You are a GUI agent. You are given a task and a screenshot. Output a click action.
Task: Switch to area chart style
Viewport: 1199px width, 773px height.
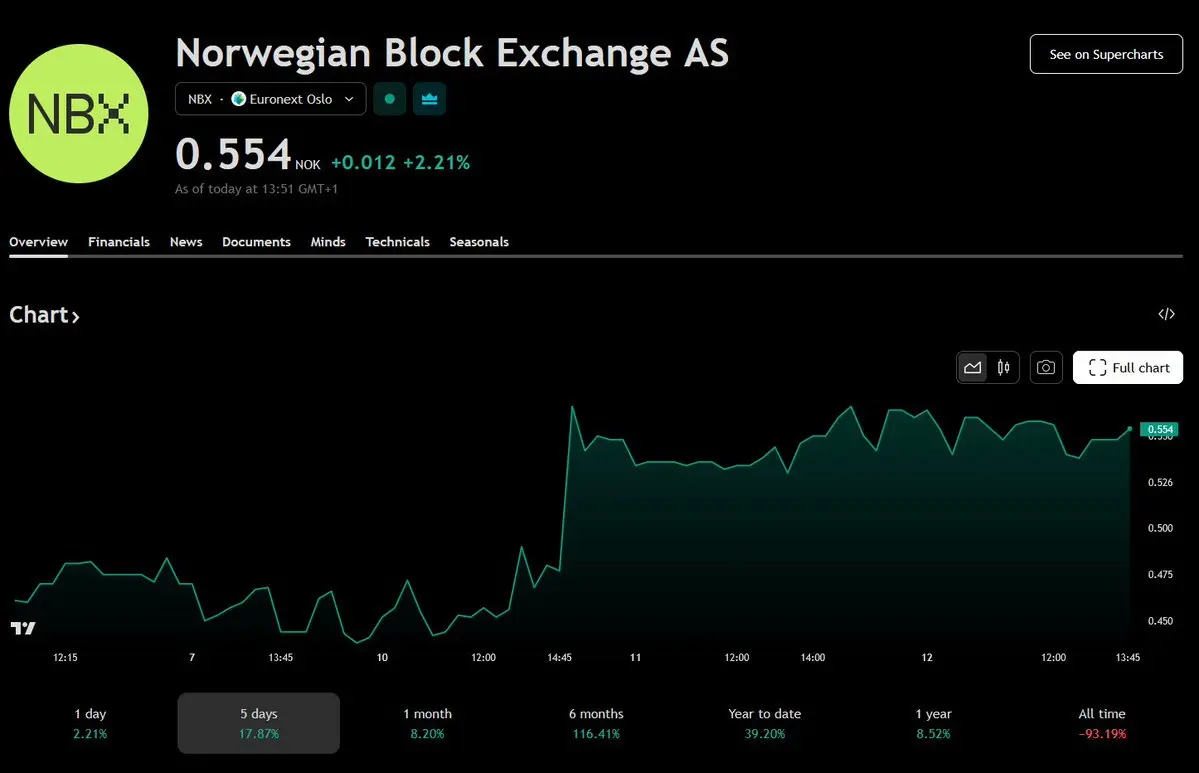973,368
